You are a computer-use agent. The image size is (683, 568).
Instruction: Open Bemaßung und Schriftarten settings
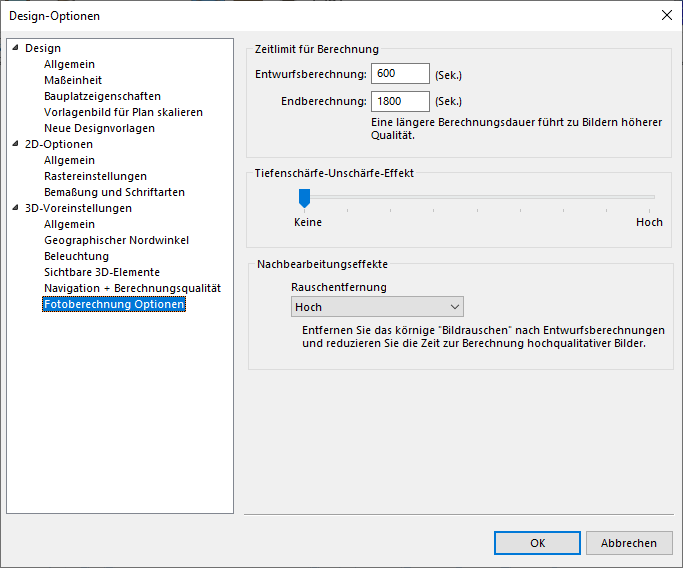(x=114, y=192)
